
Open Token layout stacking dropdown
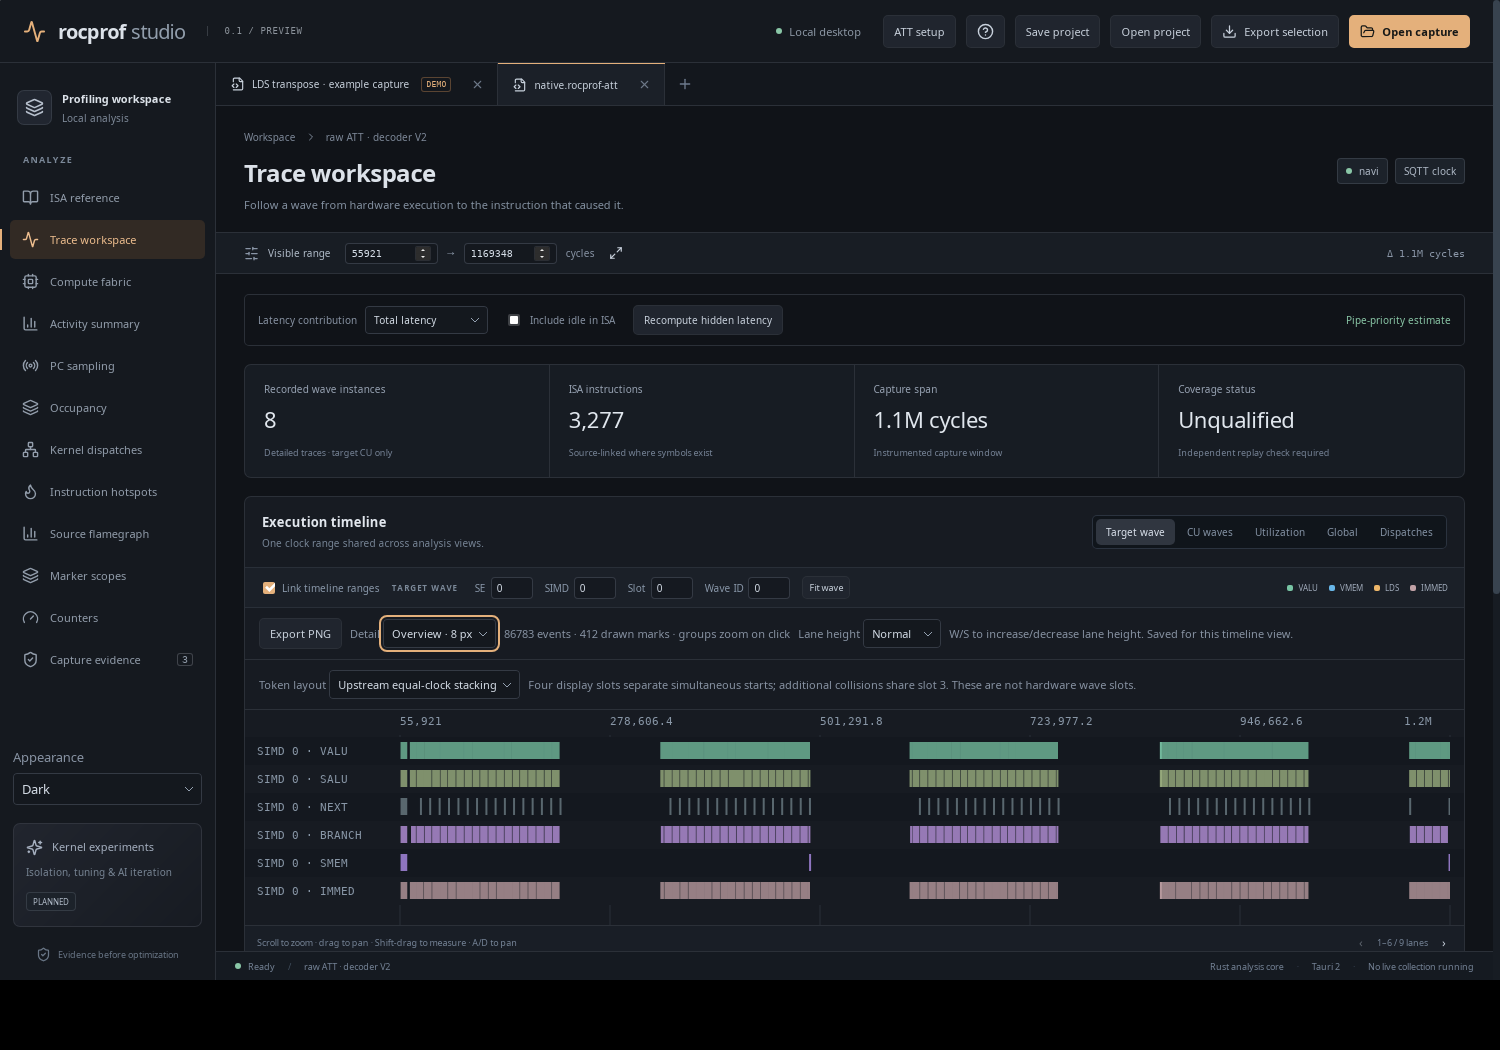point(424,685)
